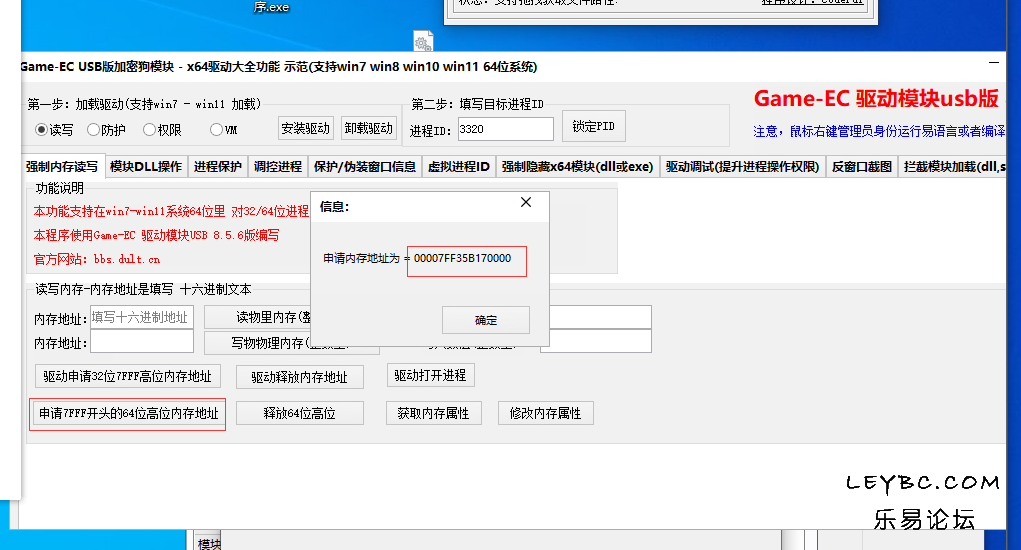Click the 获取内存属性 button
The height and width of the screenshot is (550, 1021).
pyautogui.click(x=434, y=413)
